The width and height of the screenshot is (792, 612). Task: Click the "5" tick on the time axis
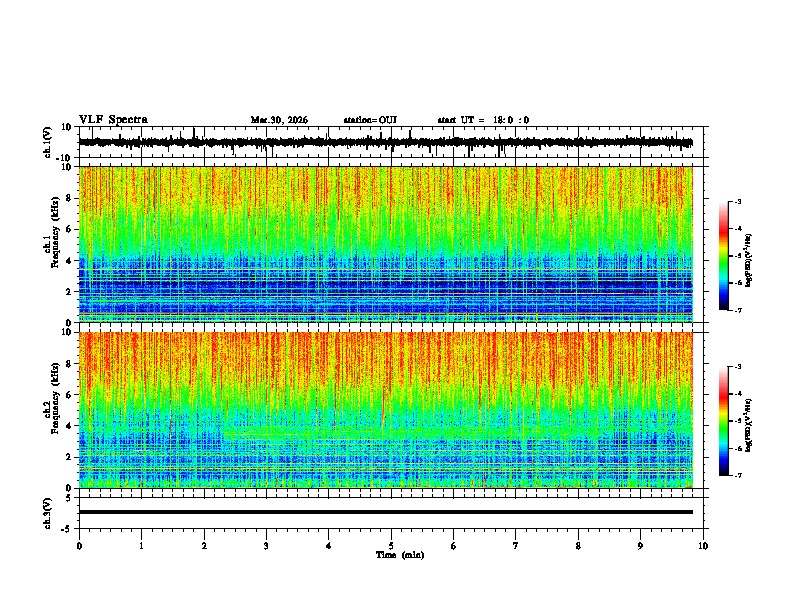[391, 546]
